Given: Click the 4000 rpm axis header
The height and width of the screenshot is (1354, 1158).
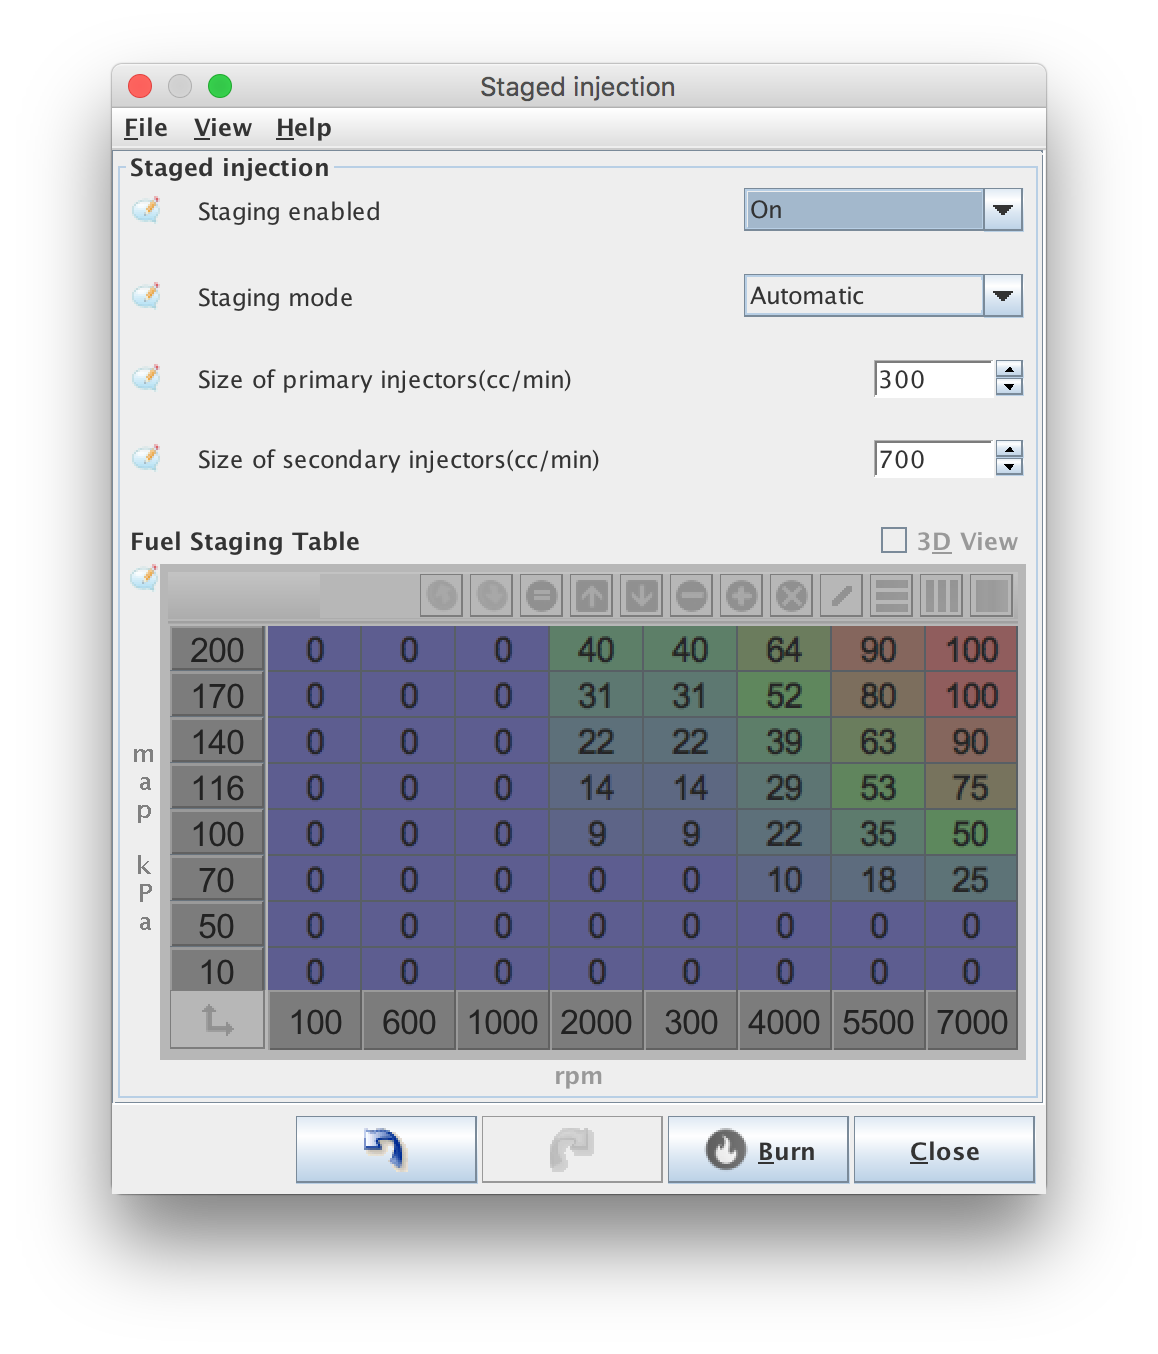Looking at the screenshot, I should 784,1022.
